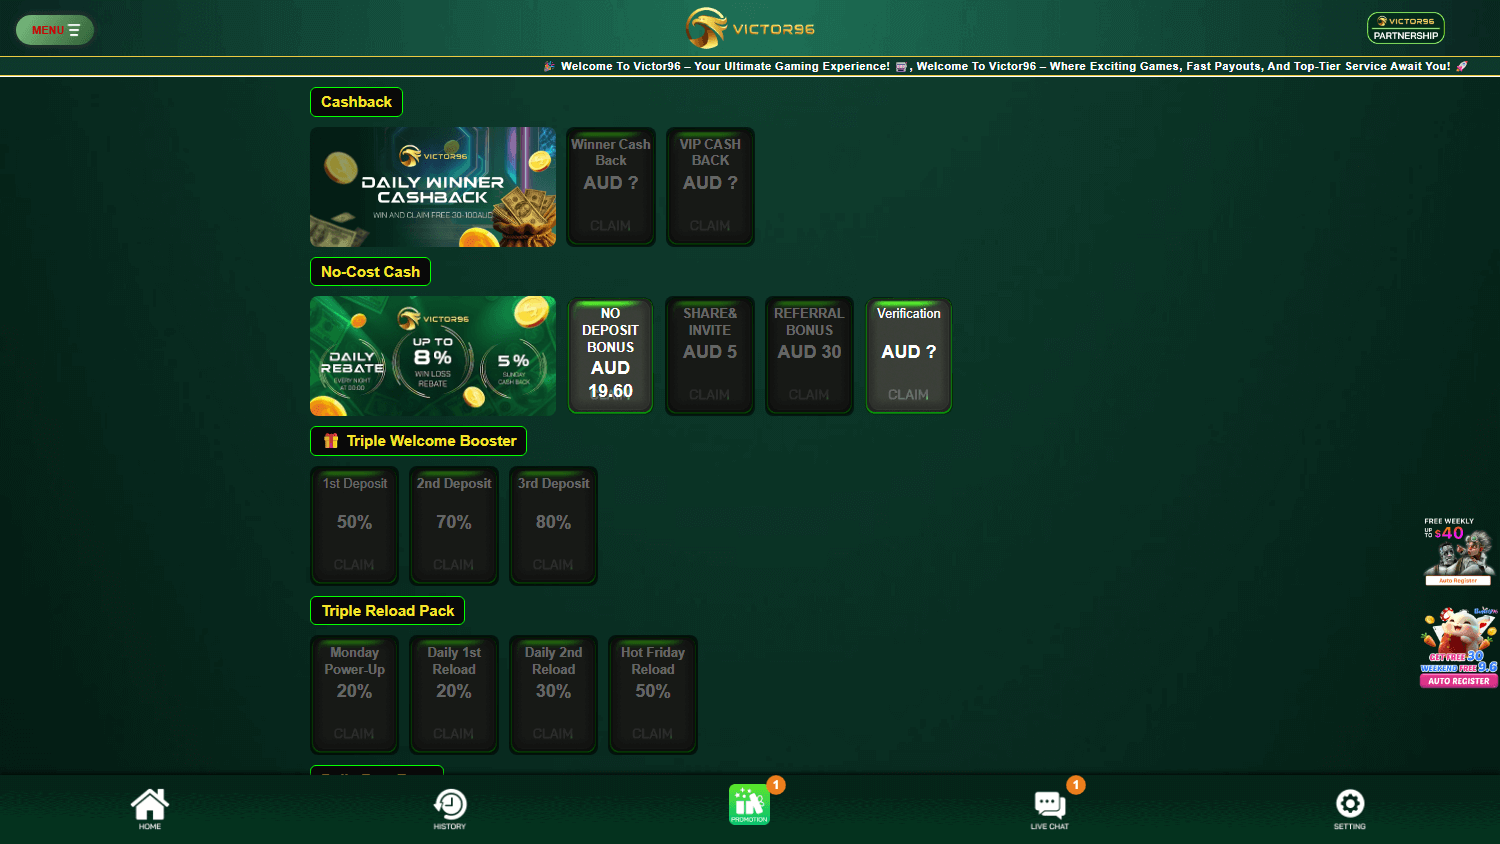Viewport: 1500px width, 844px height.
Task: Select the Cashback section label
Action: pos(356,101)
